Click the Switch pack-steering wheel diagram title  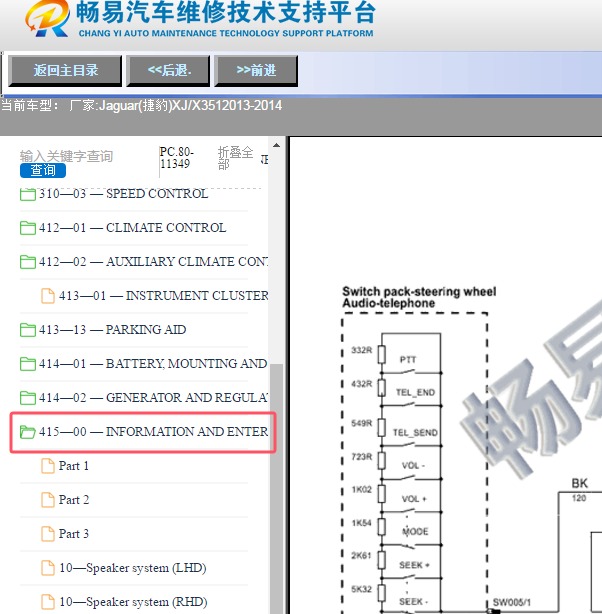(x=419, y=297)
